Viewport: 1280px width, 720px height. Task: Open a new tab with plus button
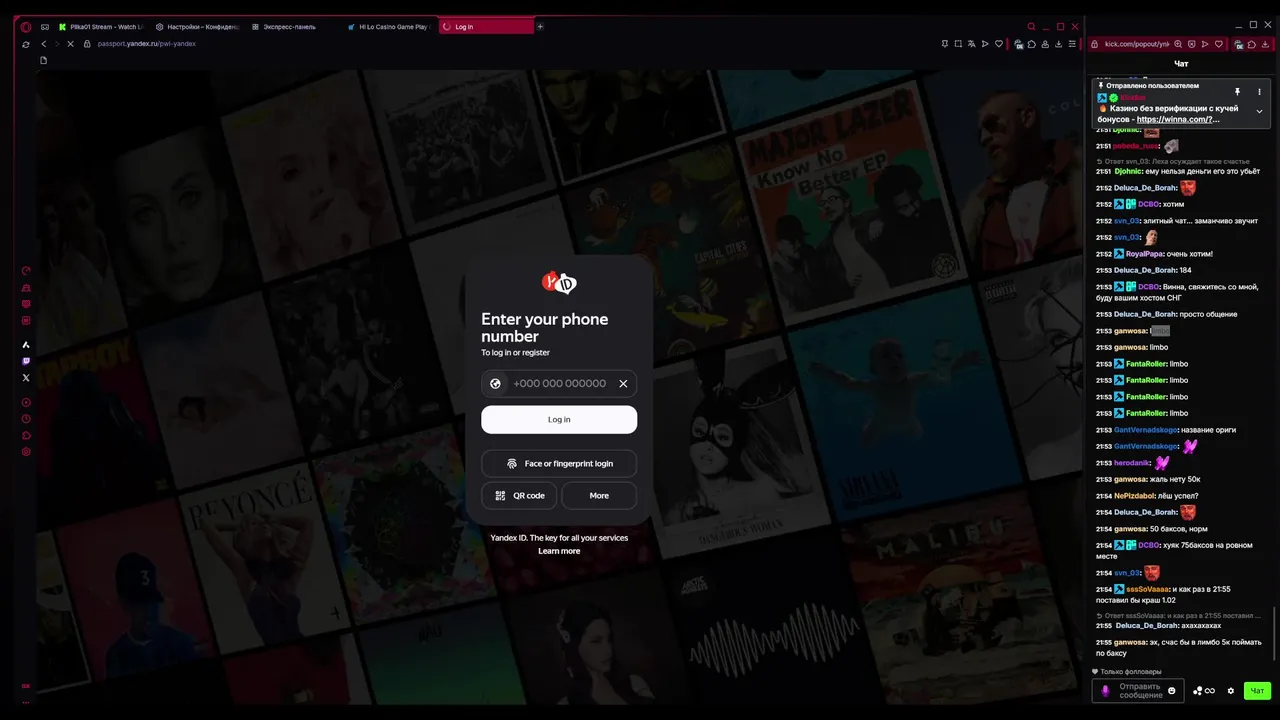[540, 27]
